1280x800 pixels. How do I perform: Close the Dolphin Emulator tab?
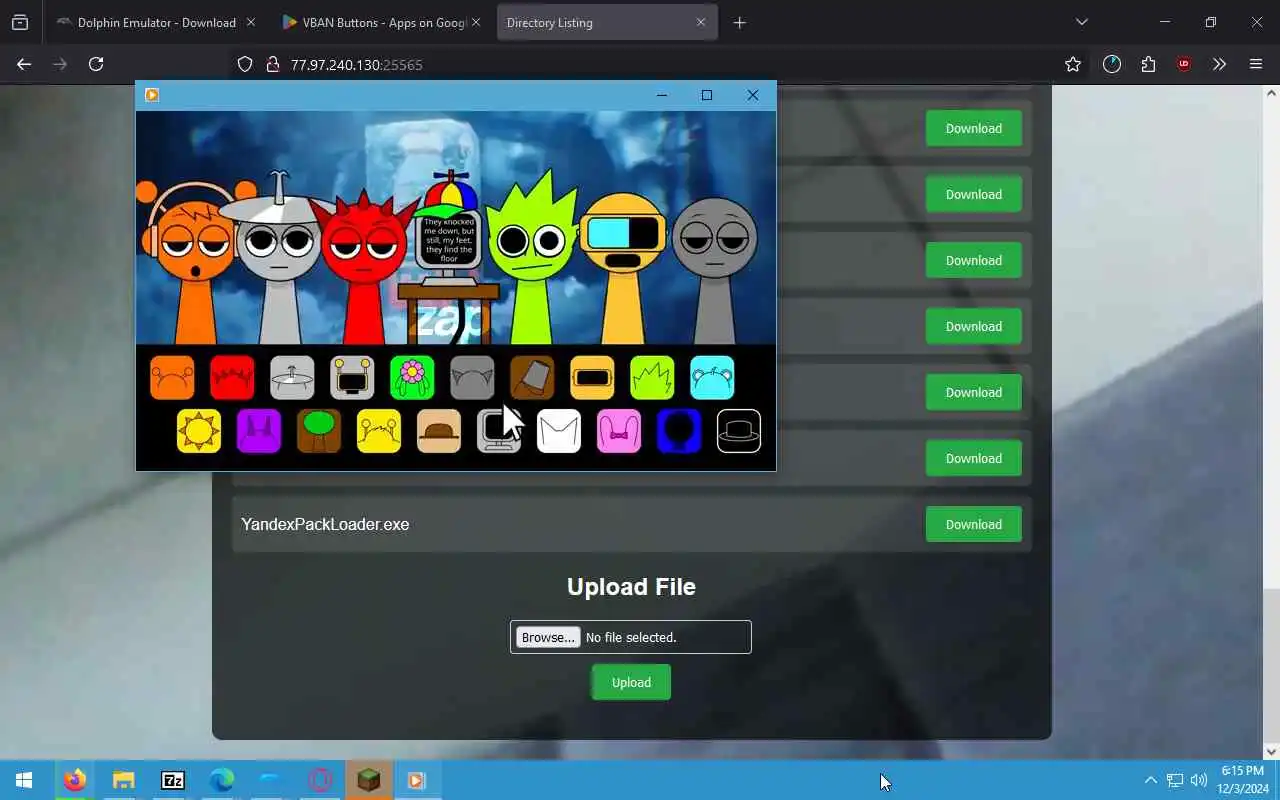(x=250, y=22)
